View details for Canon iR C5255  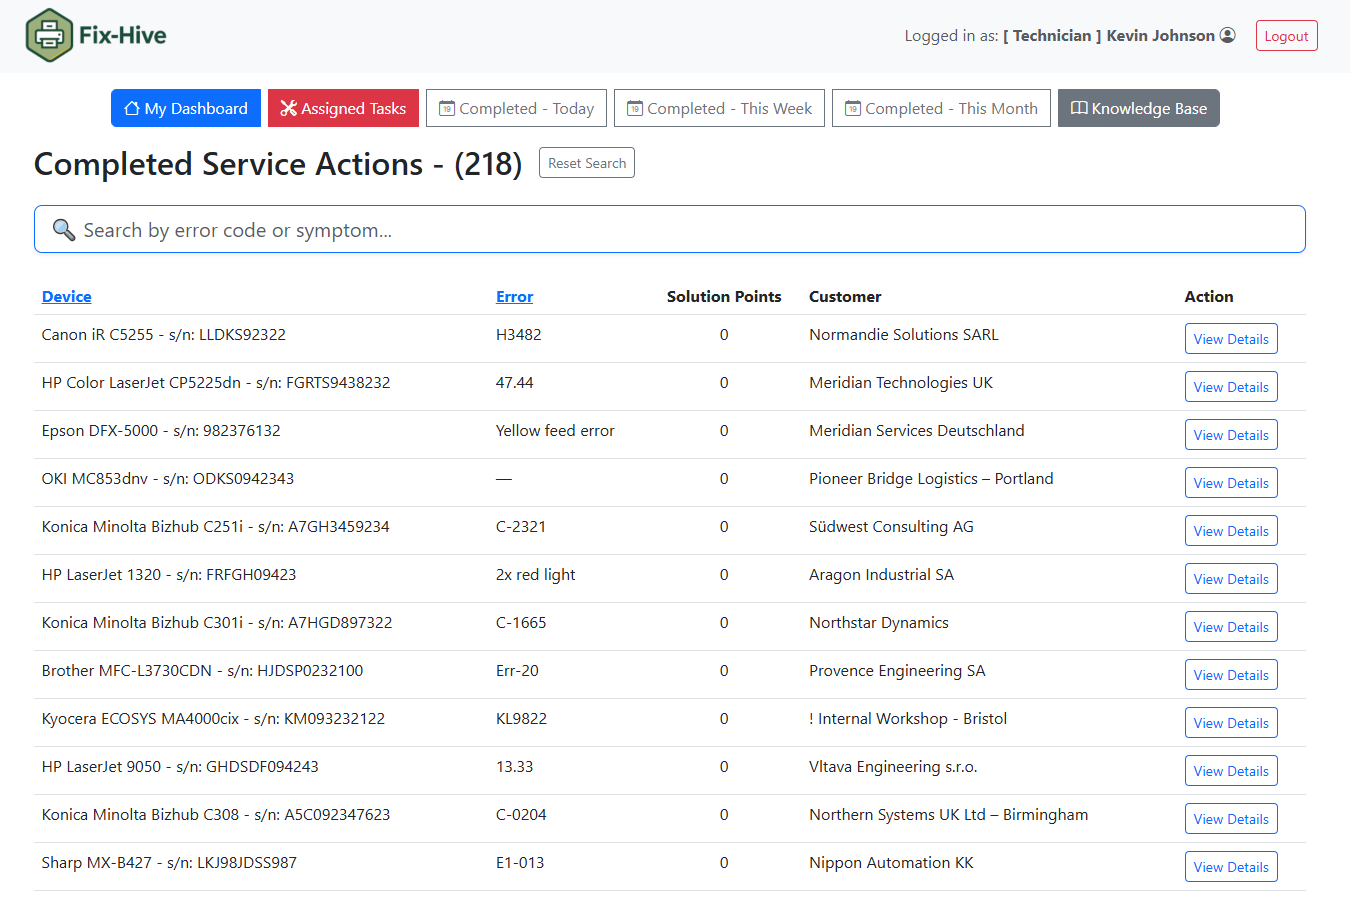(1230, 339)
